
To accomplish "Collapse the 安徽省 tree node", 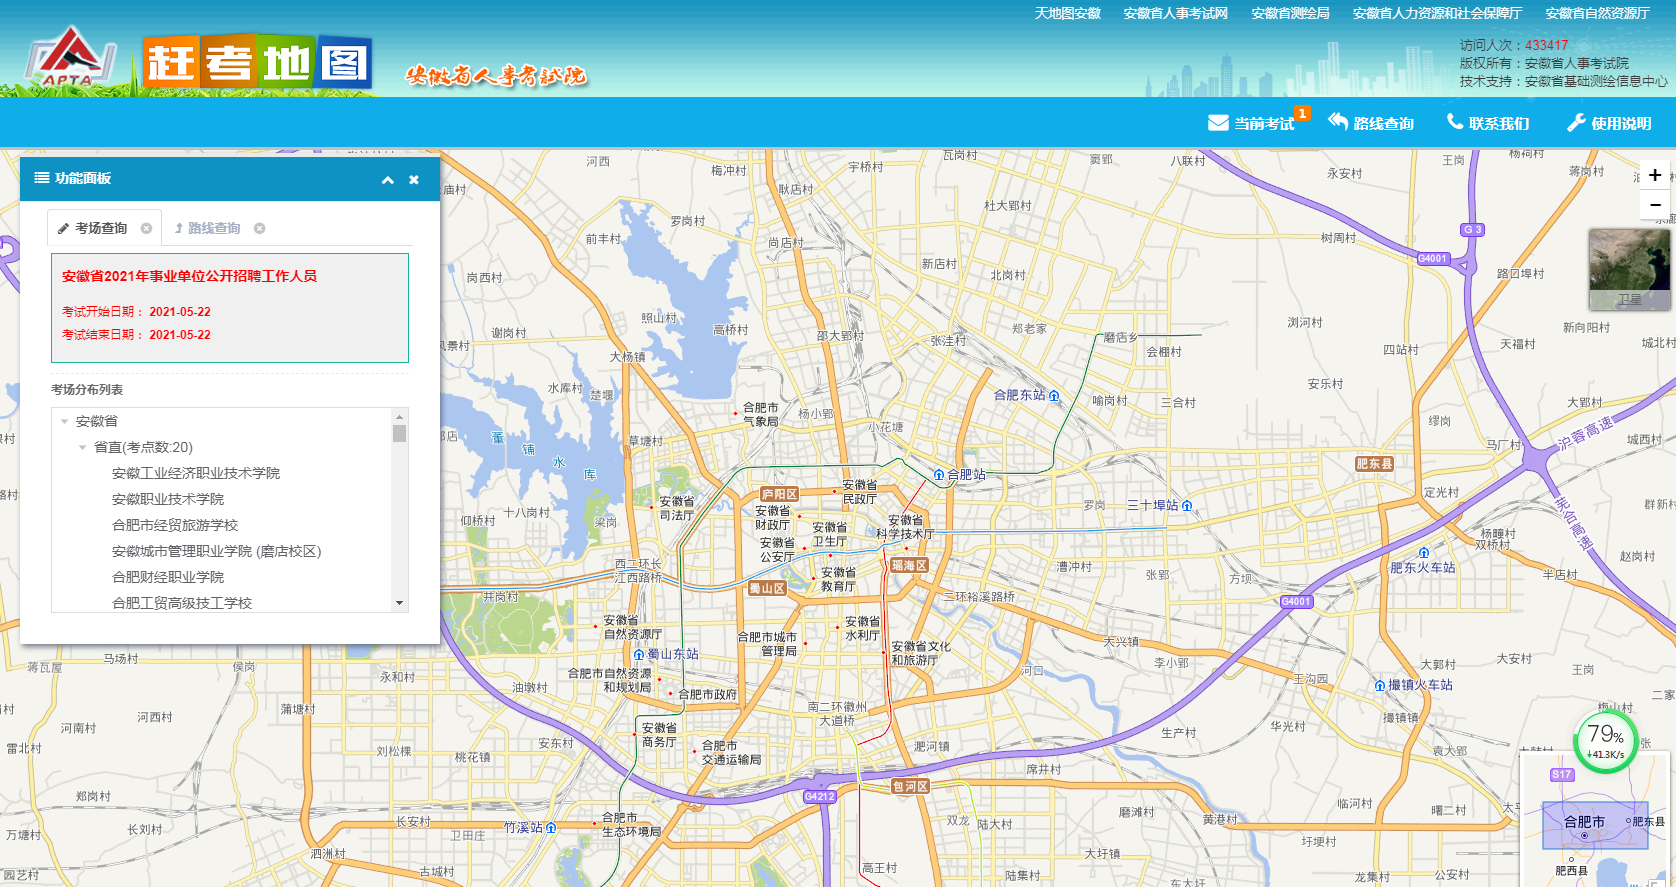I will pyautogui.click(x=65, y=421).
